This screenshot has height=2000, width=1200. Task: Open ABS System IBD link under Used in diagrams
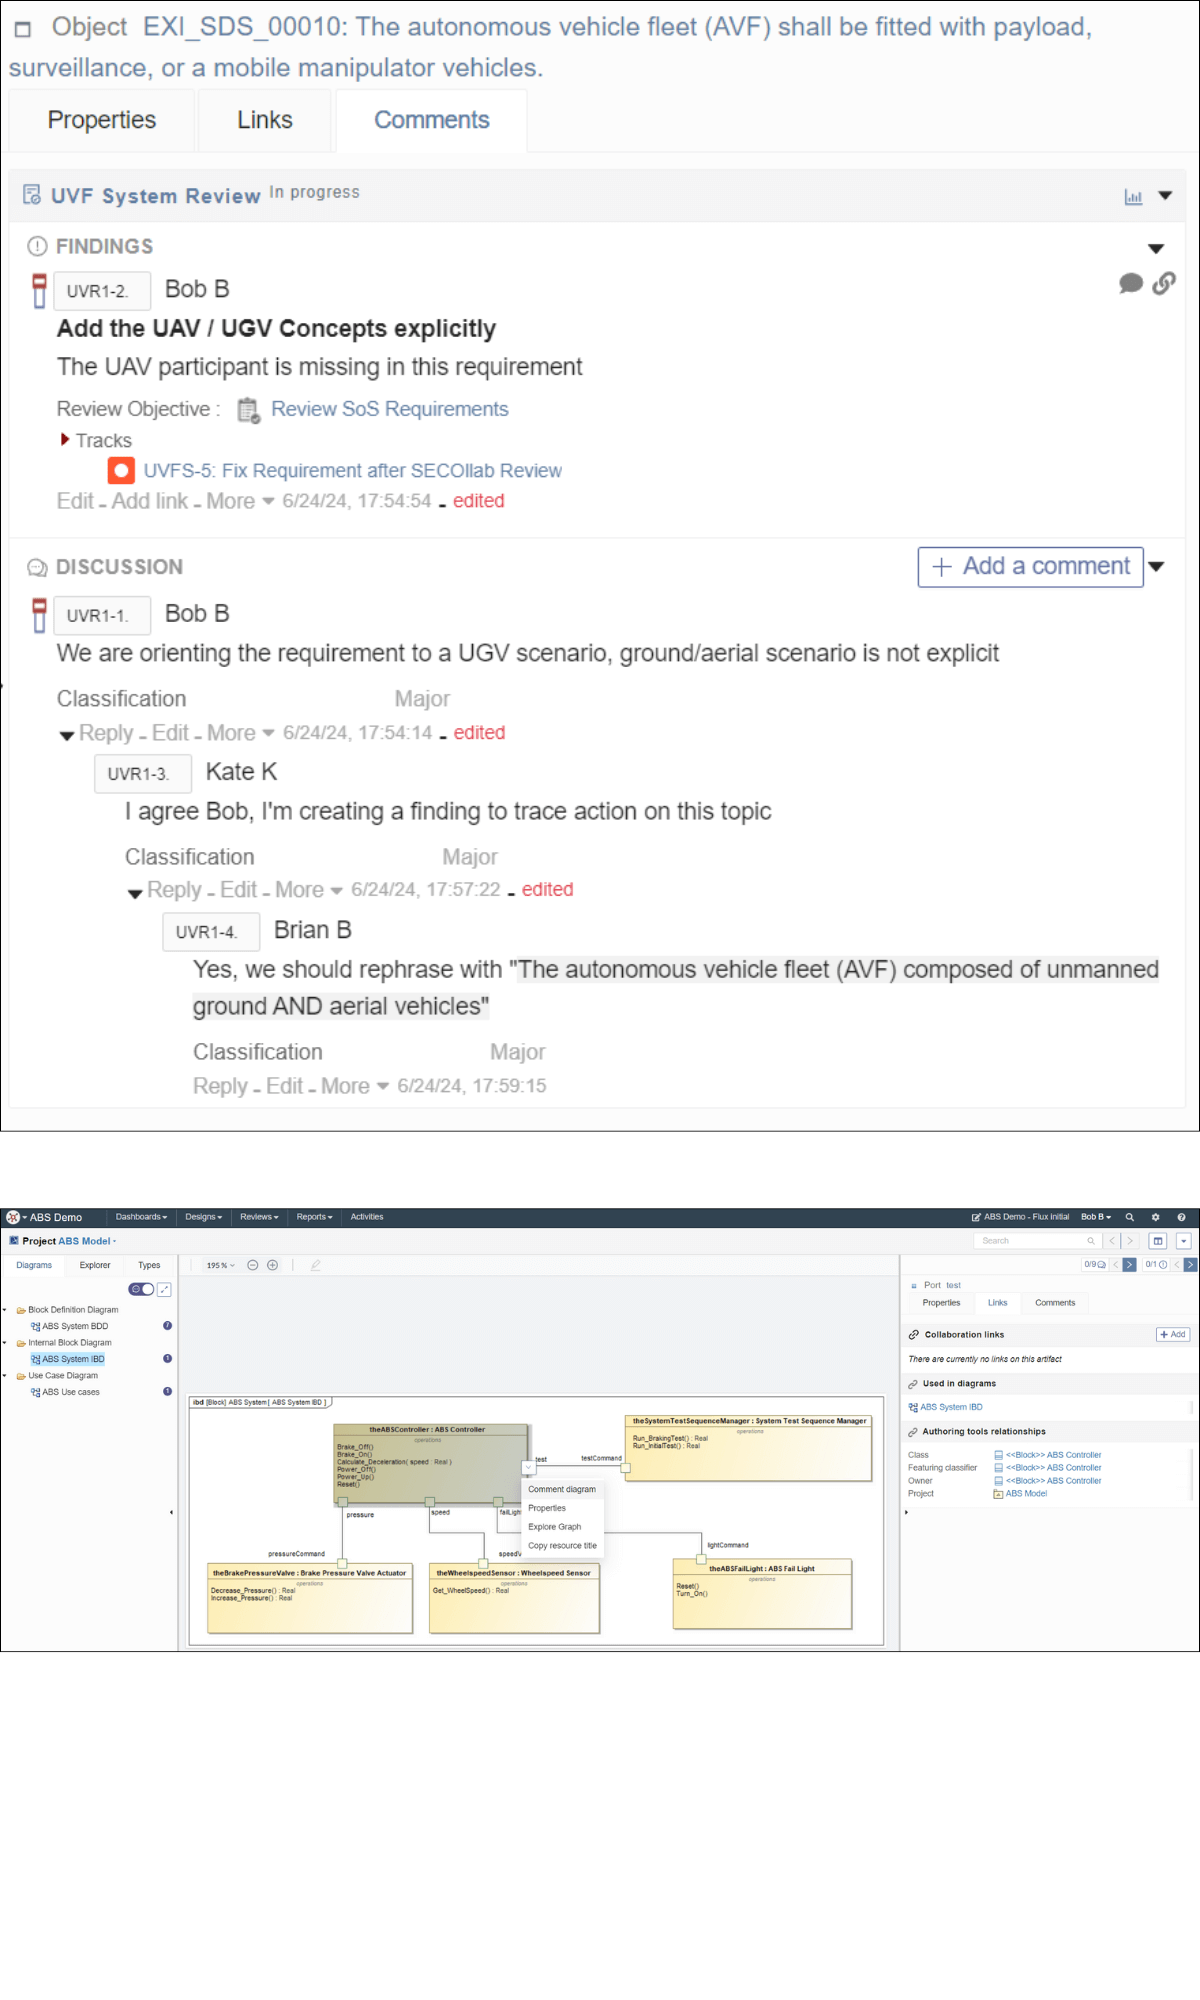(951, 1407)
